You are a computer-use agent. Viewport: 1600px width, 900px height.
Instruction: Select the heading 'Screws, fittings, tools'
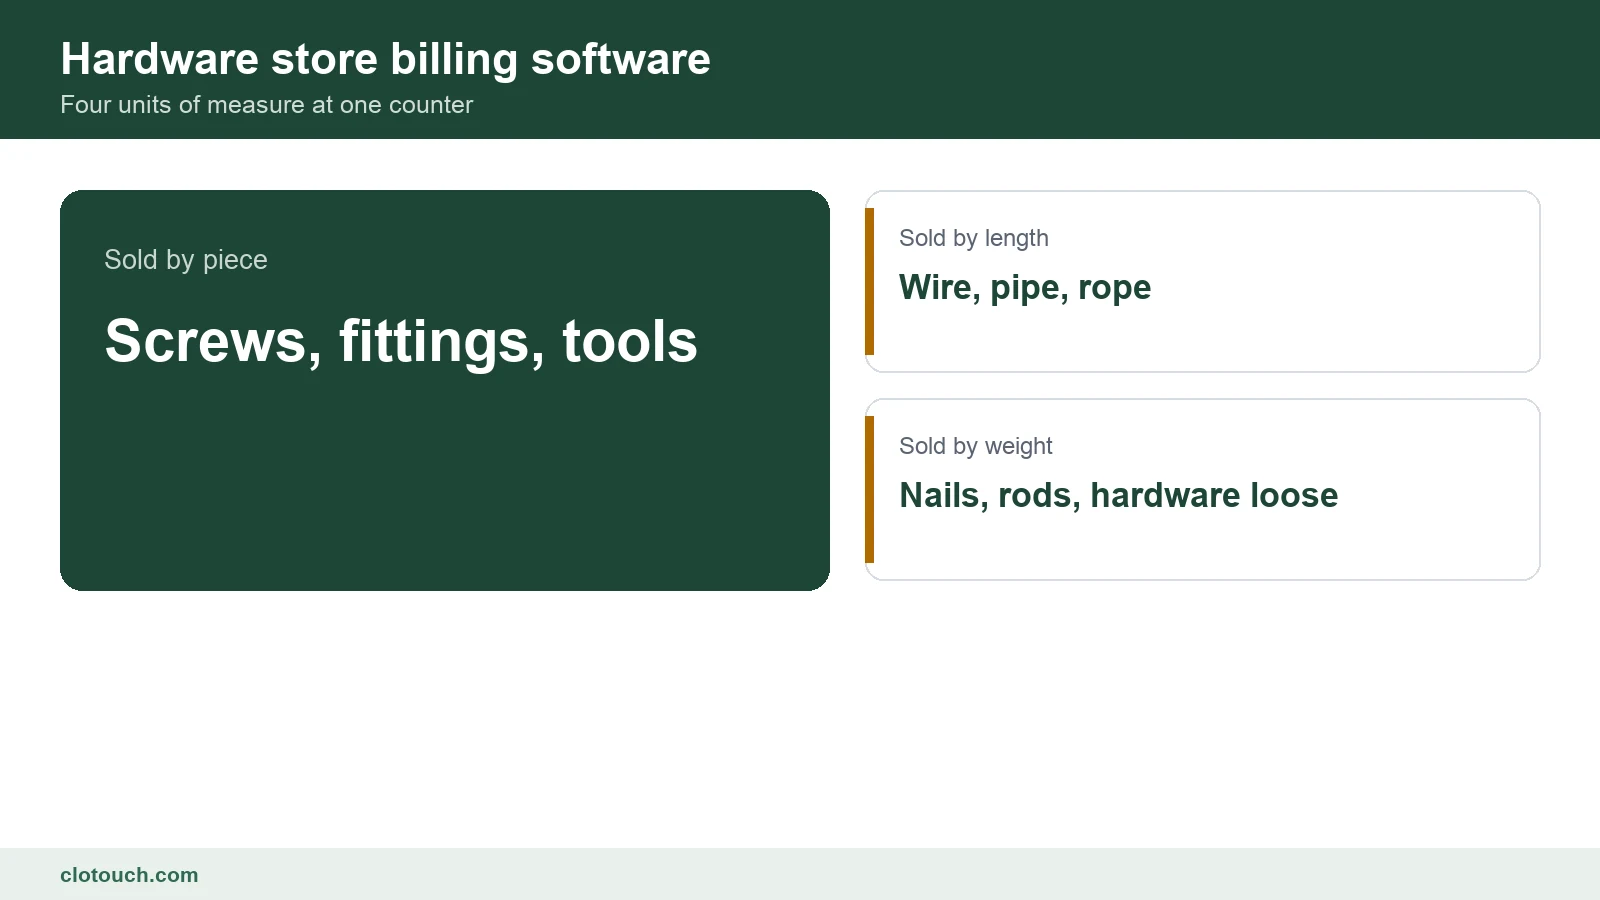click(401, 341)
